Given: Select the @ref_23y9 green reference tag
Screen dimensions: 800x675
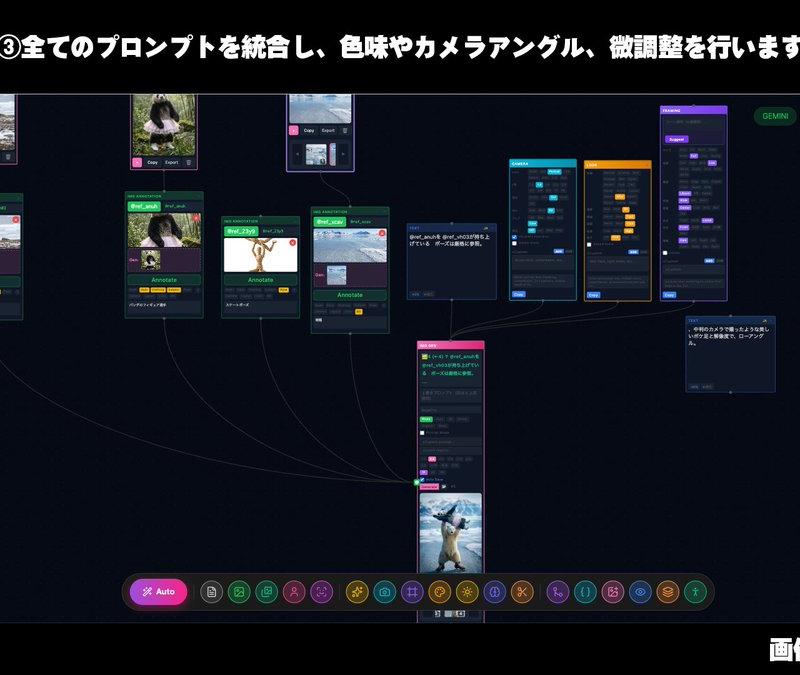Looking at the screenshot, I should tap(241, 231).
